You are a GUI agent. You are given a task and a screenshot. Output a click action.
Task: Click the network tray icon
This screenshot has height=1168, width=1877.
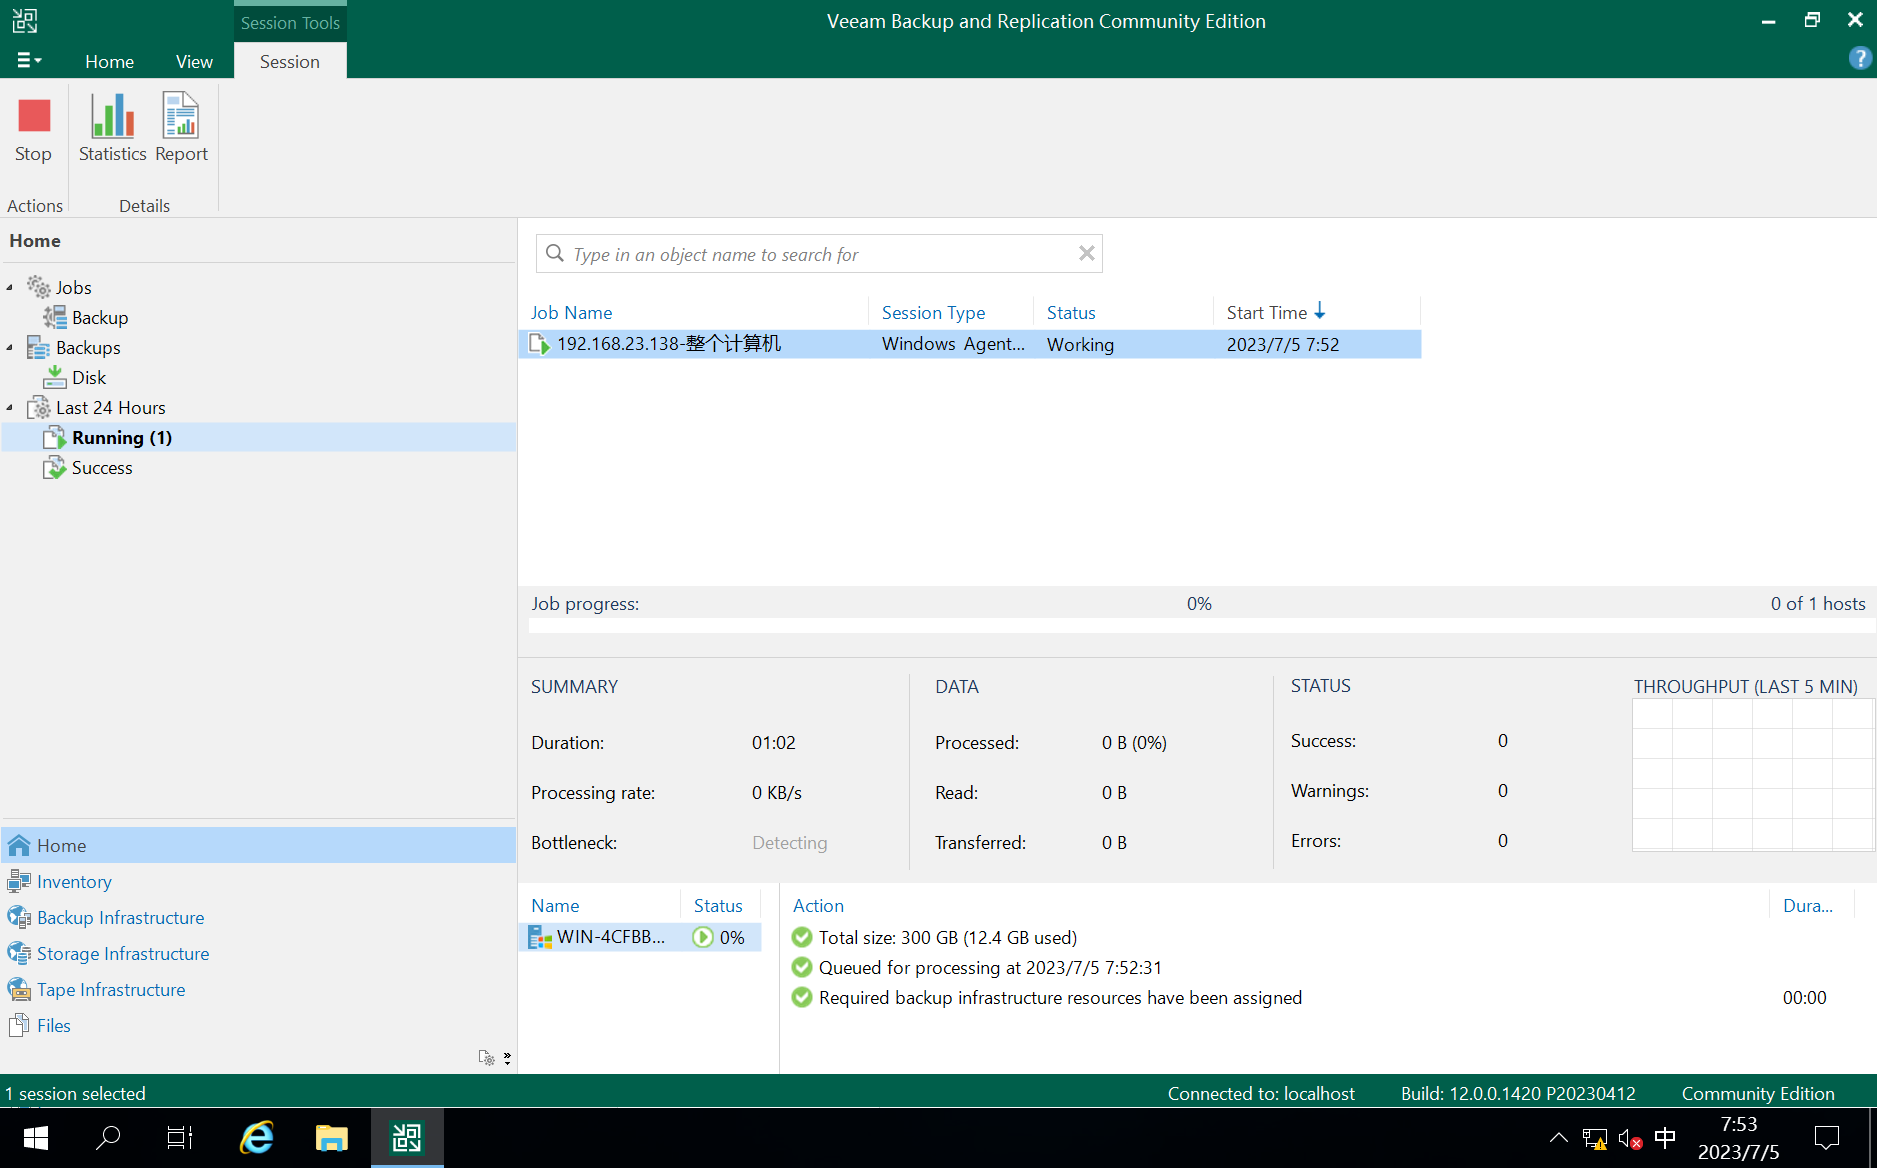click(x=1594, y=1138)
